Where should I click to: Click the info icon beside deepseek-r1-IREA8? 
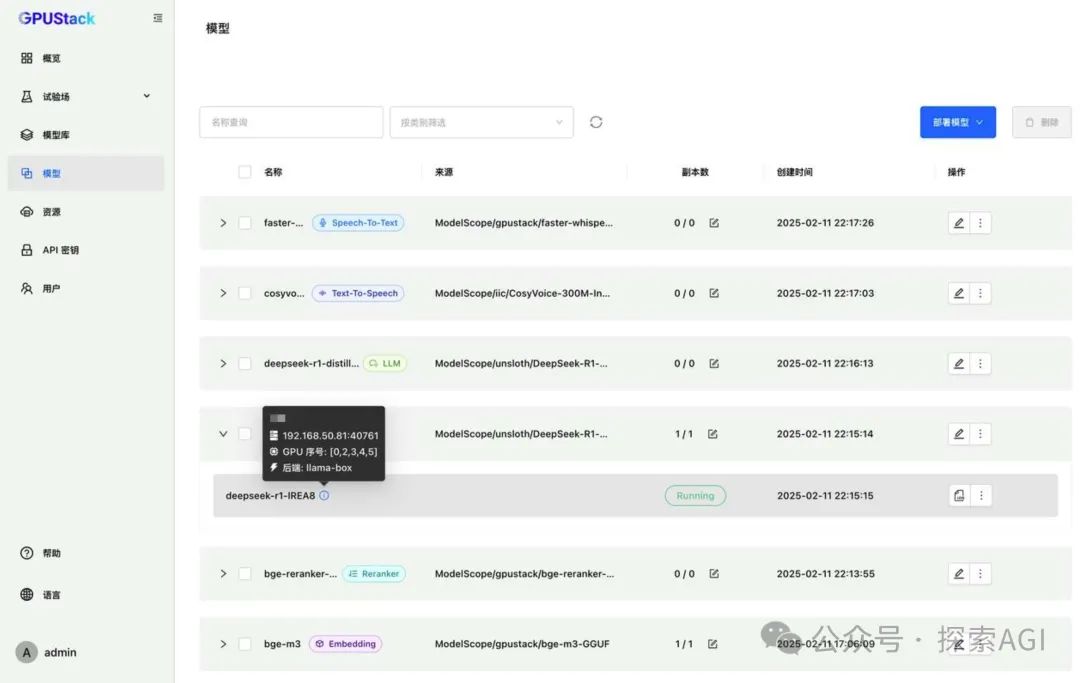[324, 494]
